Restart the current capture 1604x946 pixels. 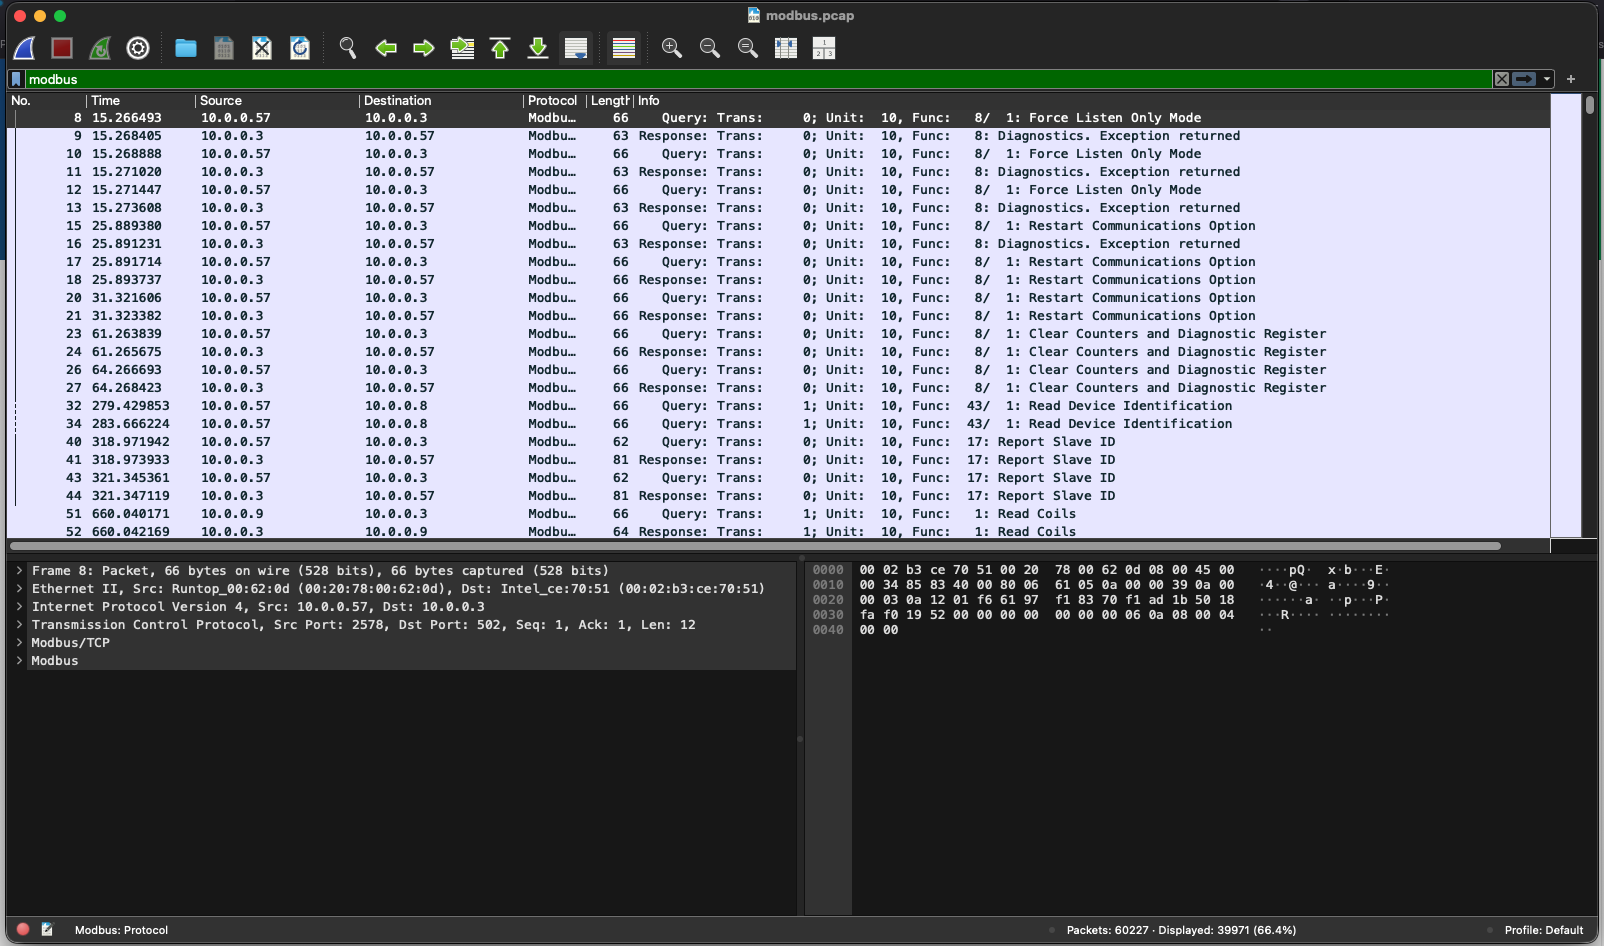(99, 47)
